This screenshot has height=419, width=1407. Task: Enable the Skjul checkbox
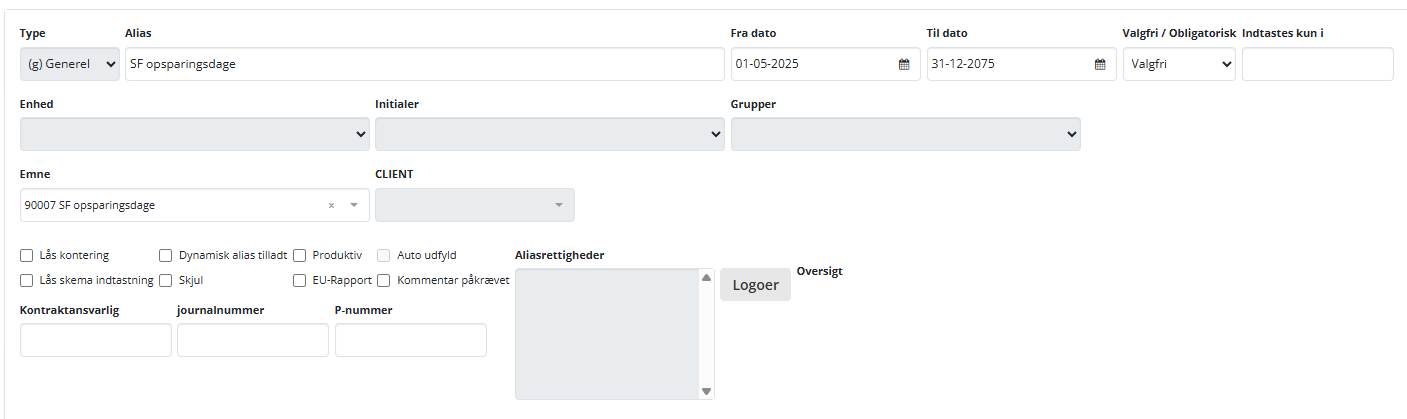[x=166, y=281]
